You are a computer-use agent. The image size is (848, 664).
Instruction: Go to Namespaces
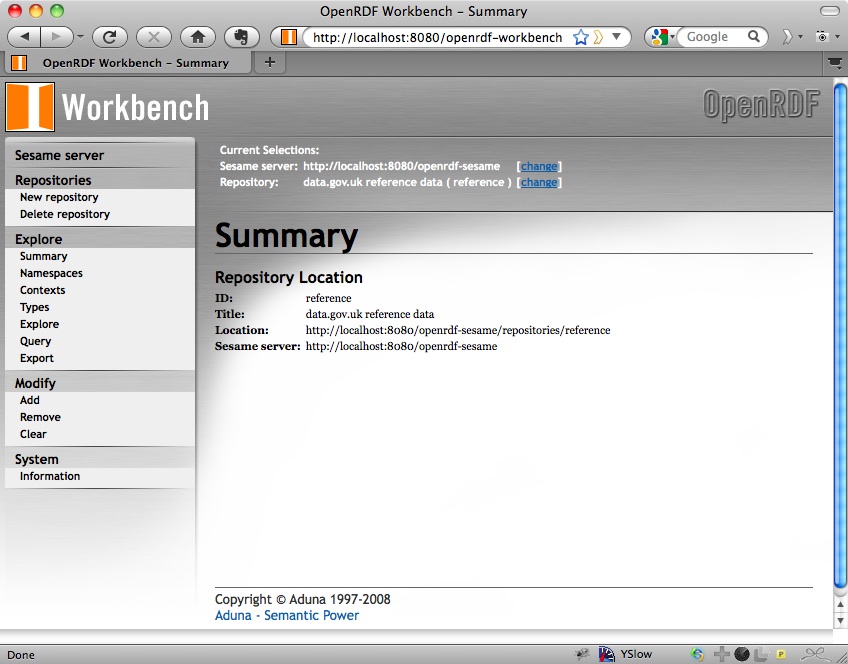point(51,273)
